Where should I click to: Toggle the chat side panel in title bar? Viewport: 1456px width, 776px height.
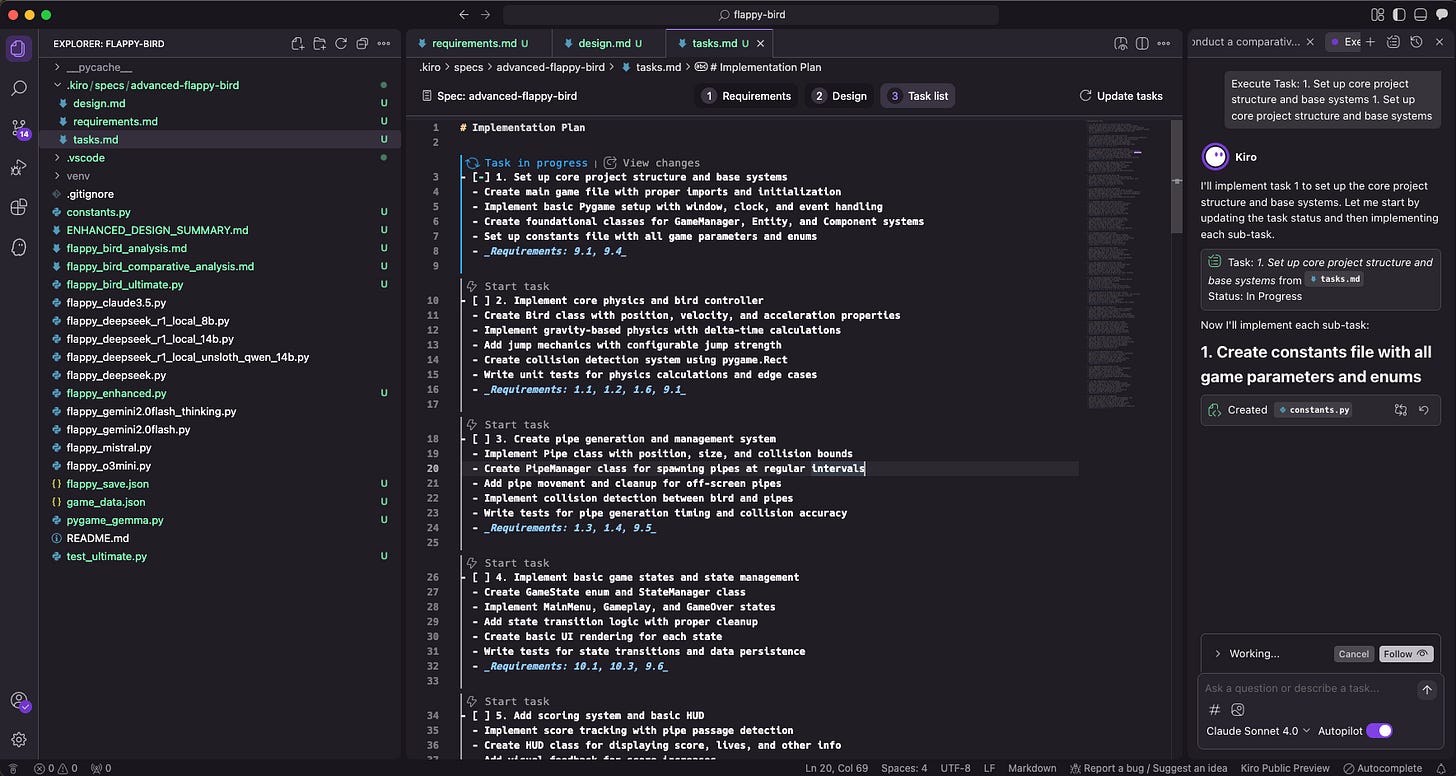pyautogui.click(x=1441, y=15)
